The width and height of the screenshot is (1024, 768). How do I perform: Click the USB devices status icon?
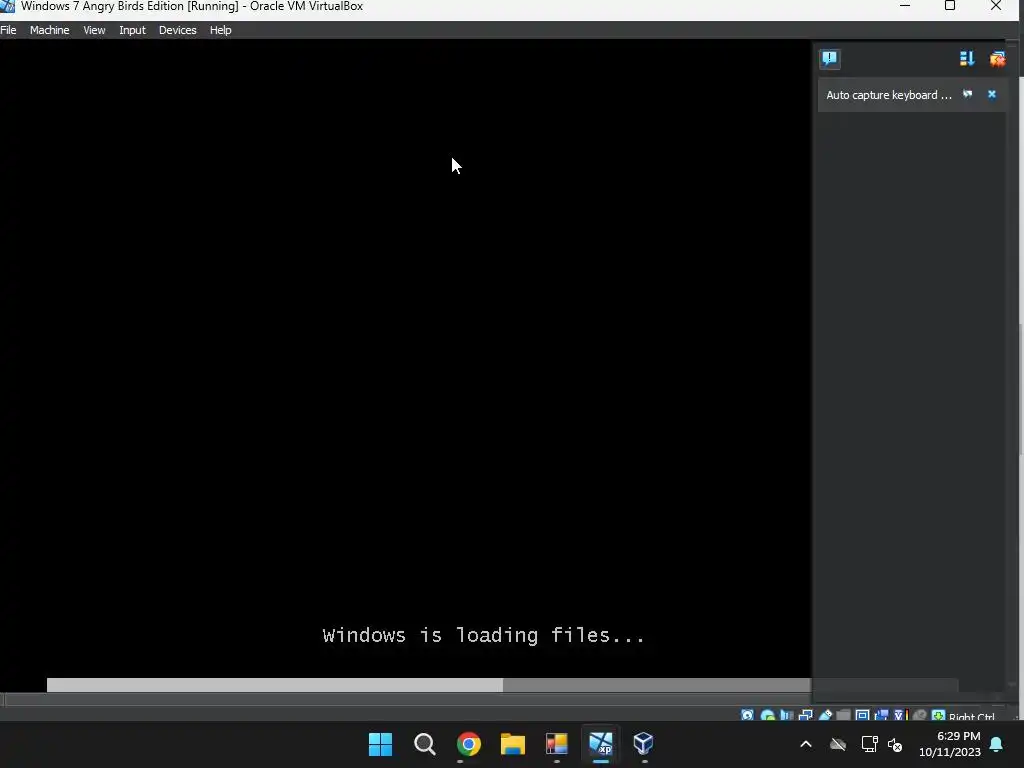[x=825, y=716]
